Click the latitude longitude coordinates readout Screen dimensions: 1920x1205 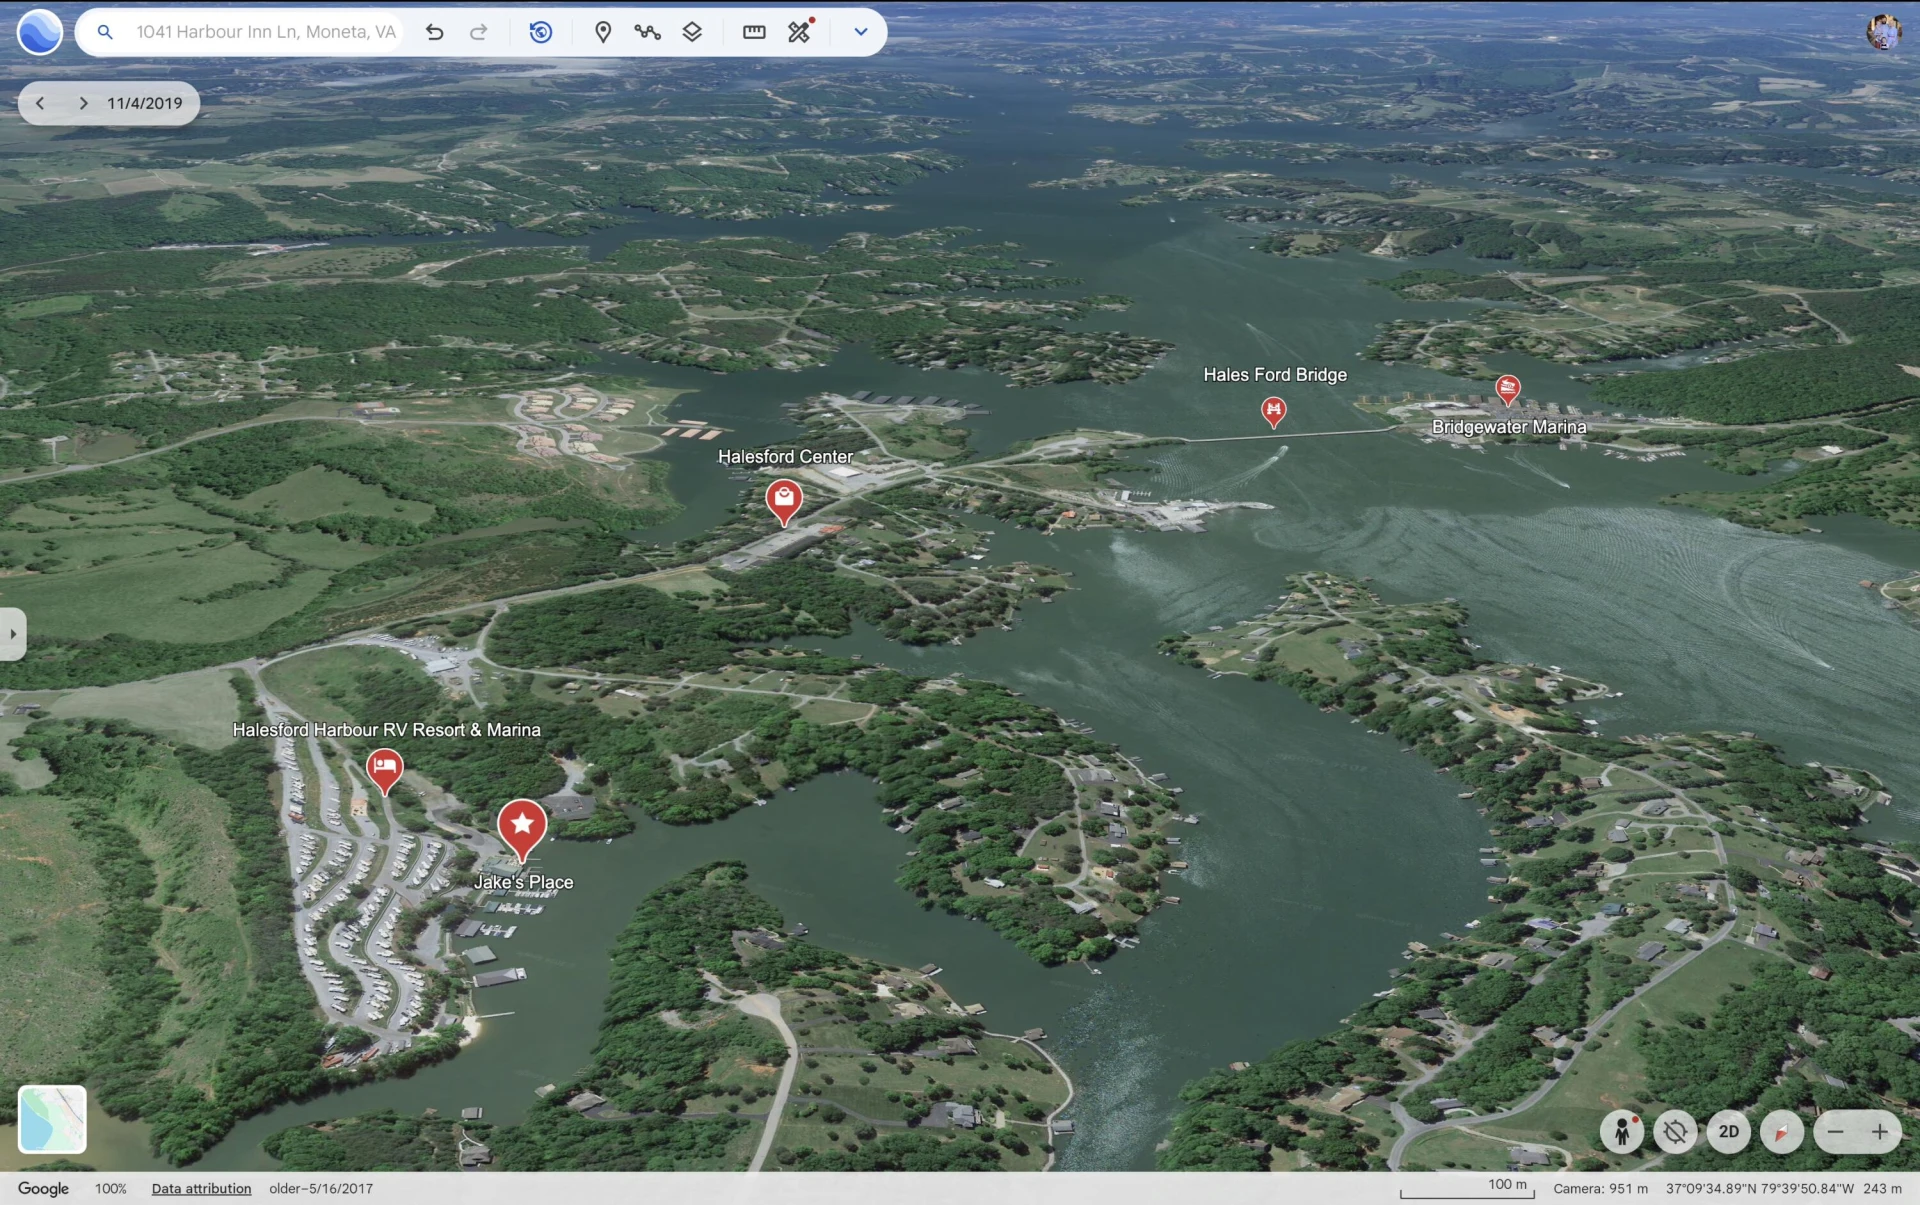[1760, 1188]
